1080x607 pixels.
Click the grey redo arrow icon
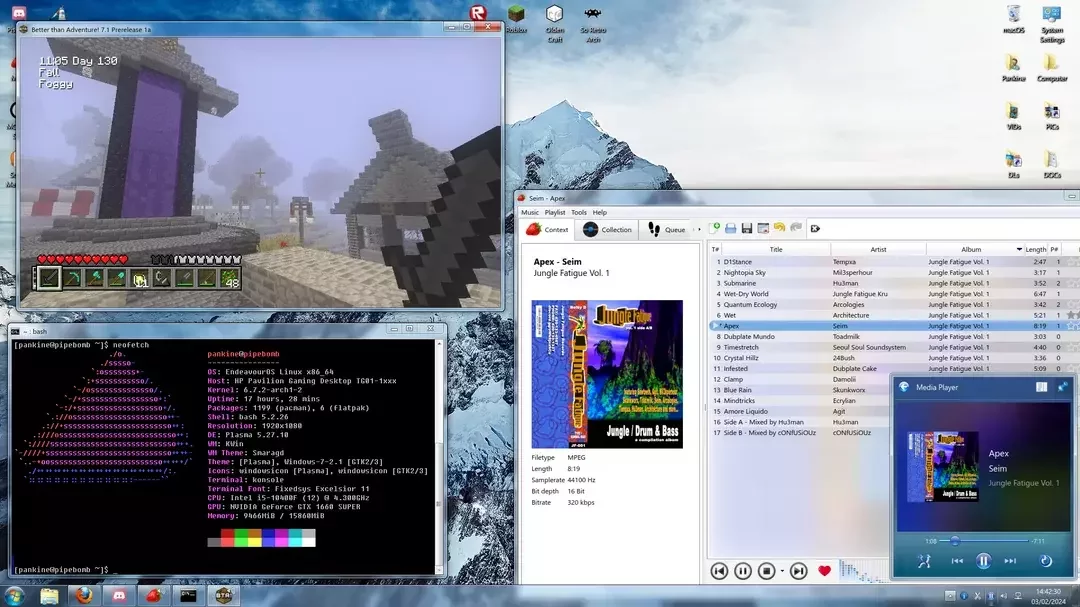coord(796,228)
